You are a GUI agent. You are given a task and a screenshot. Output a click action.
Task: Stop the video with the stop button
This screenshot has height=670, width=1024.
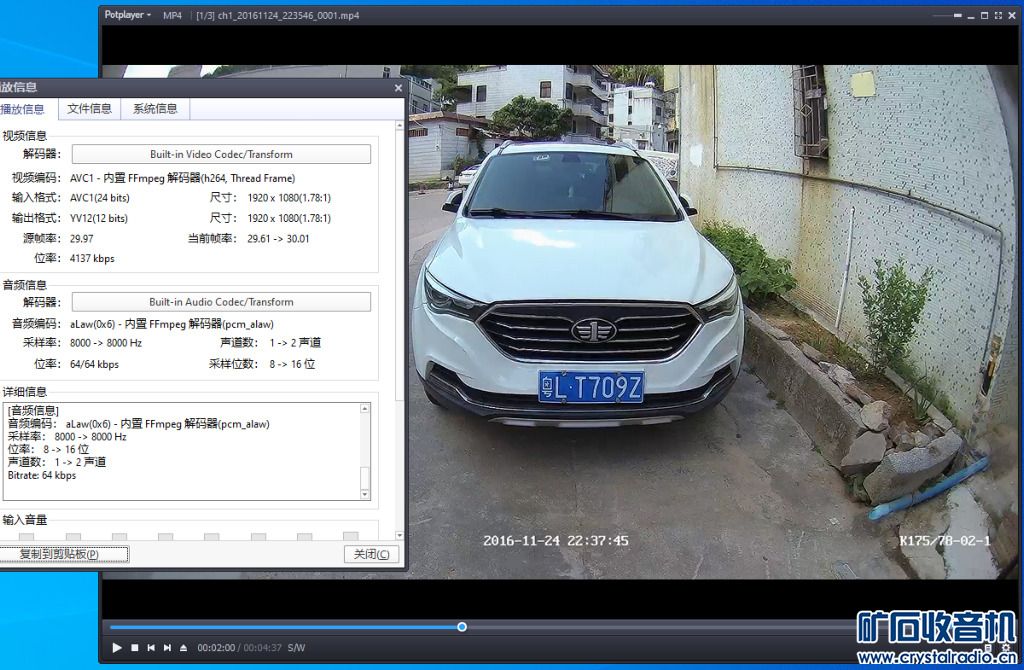(x=135, y=648)
